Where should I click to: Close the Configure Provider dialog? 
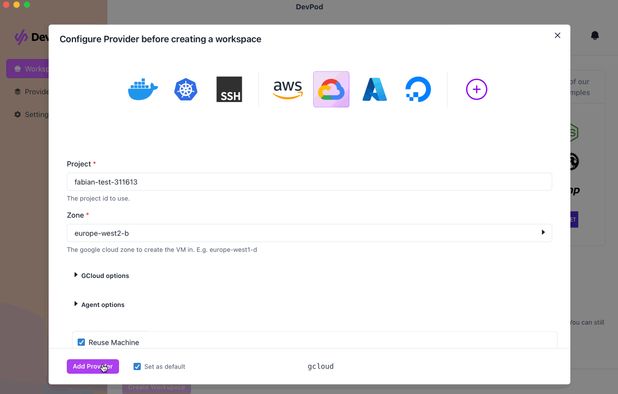tap(557, 35)
